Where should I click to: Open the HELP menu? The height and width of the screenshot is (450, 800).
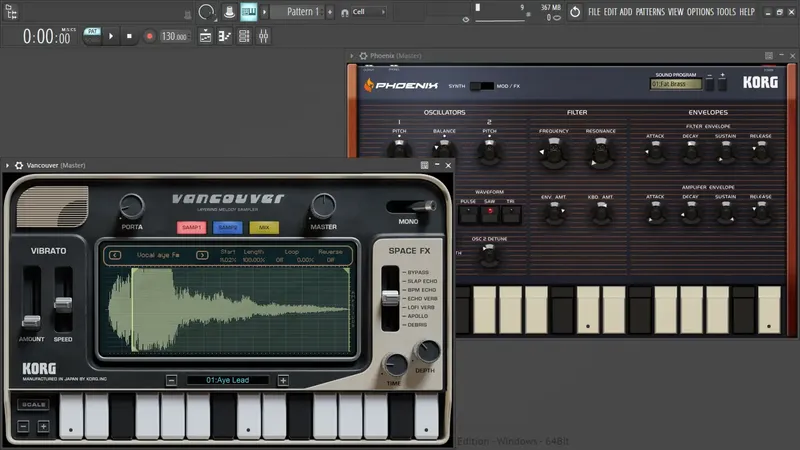click(747, 12)
